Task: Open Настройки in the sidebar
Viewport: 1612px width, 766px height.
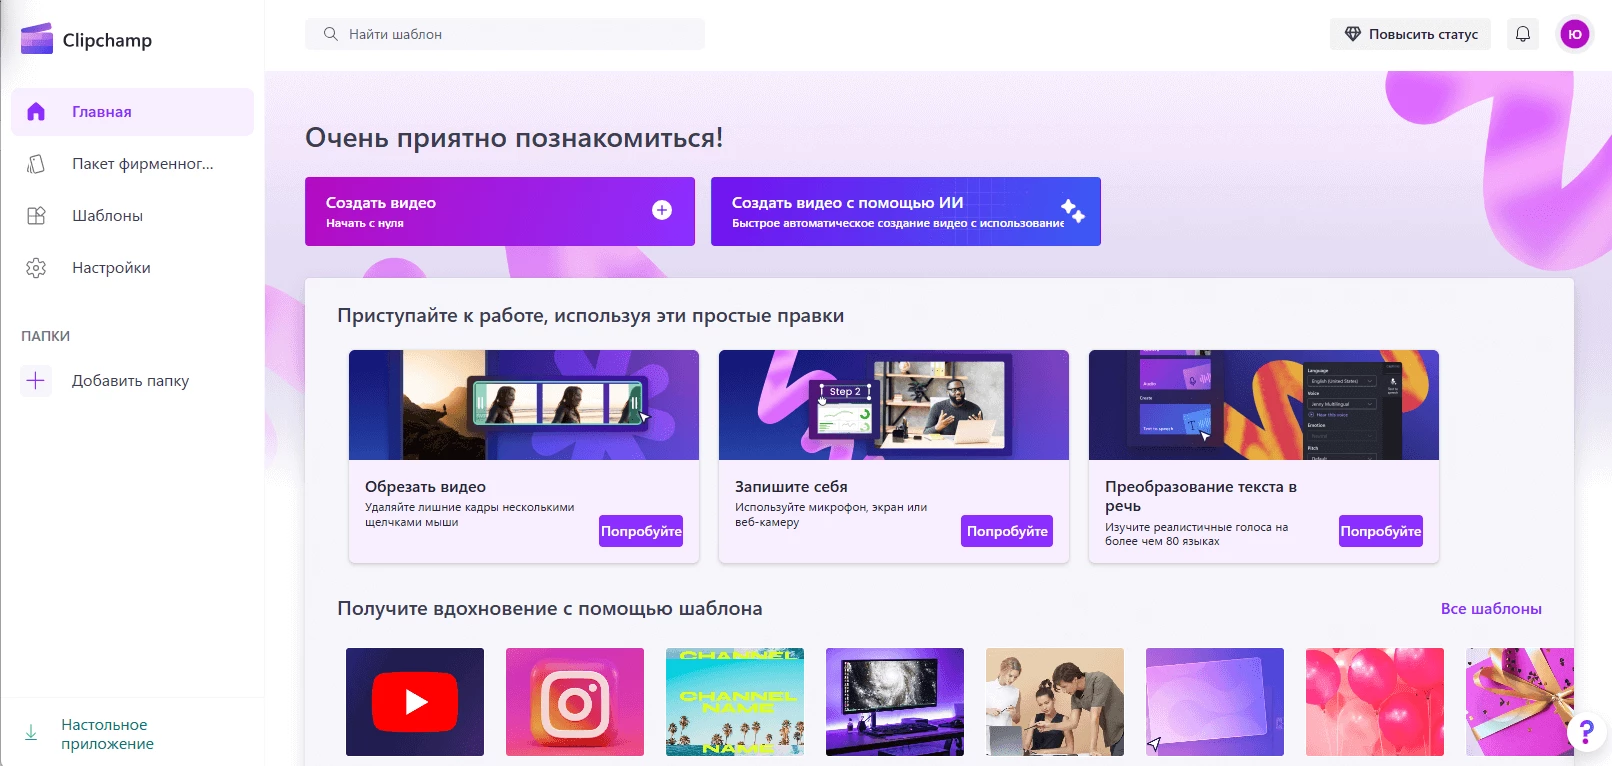Action: coord(132,268)
